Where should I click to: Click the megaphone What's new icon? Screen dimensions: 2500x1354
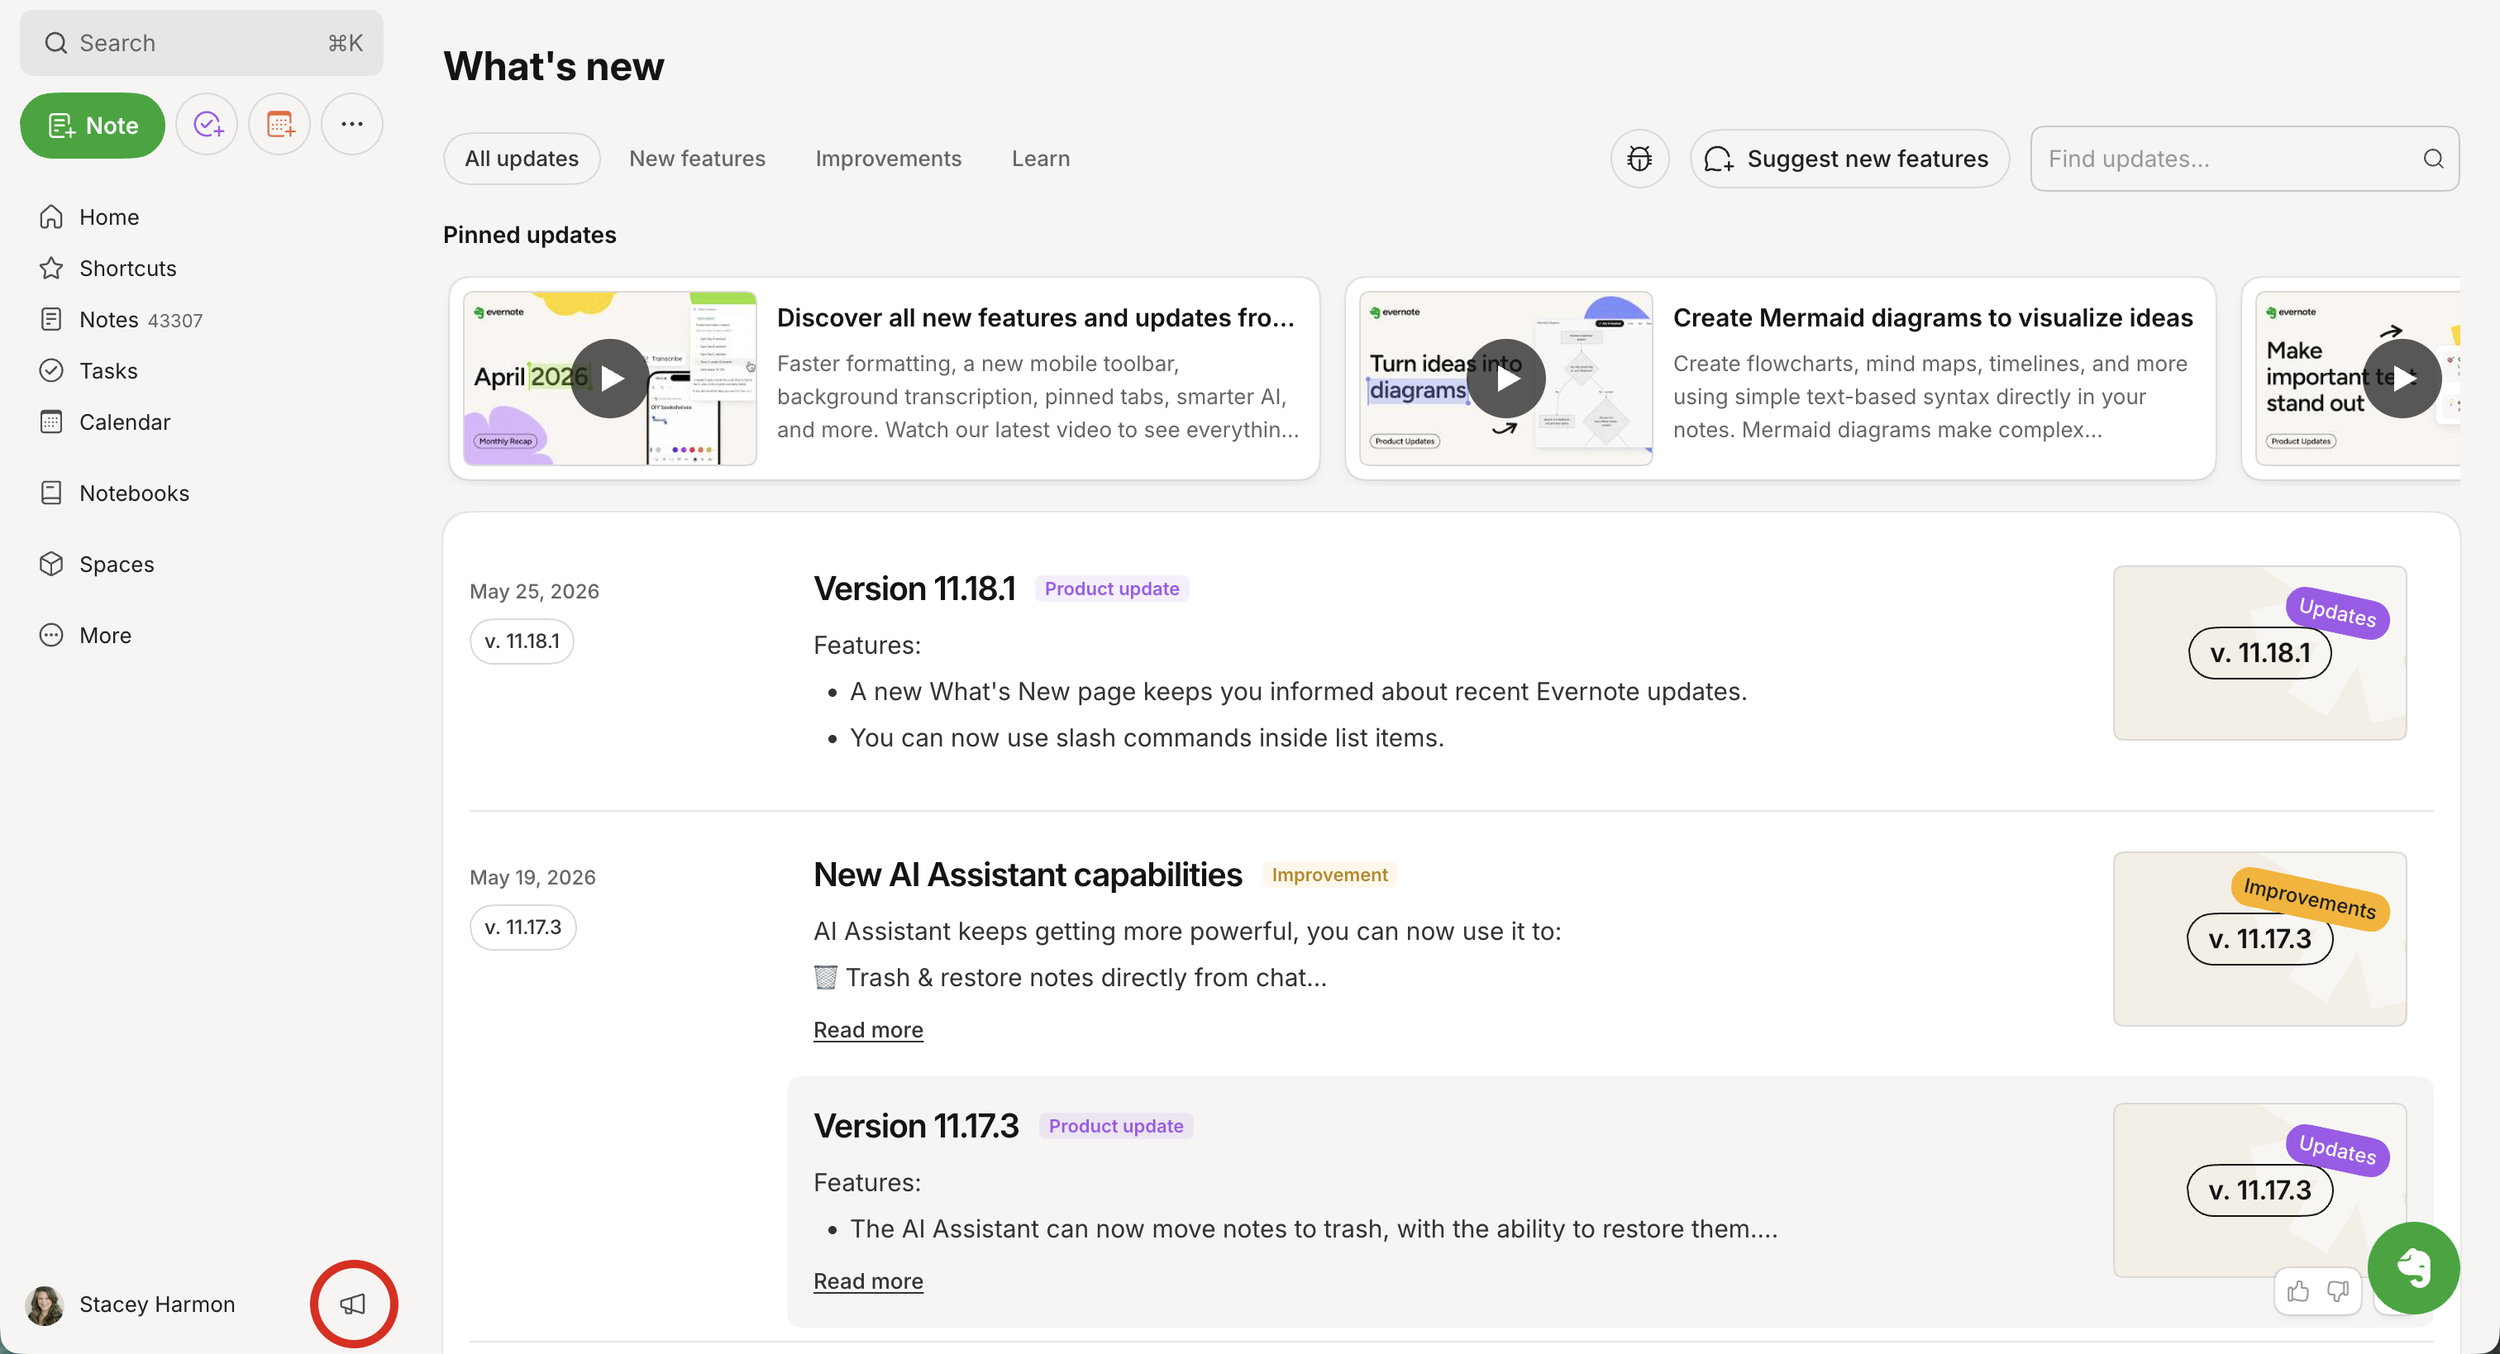point(353,1304)
